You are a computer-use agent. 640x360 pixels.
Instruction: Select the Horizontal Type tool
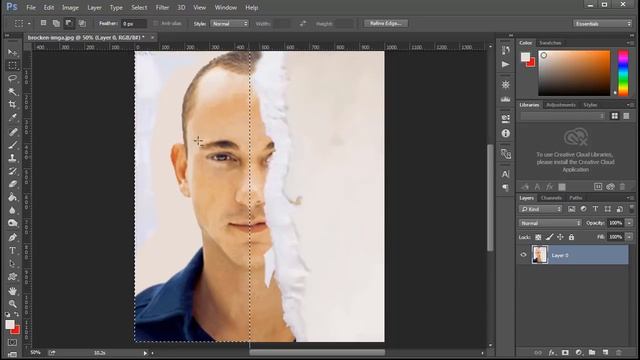(13, 250)
